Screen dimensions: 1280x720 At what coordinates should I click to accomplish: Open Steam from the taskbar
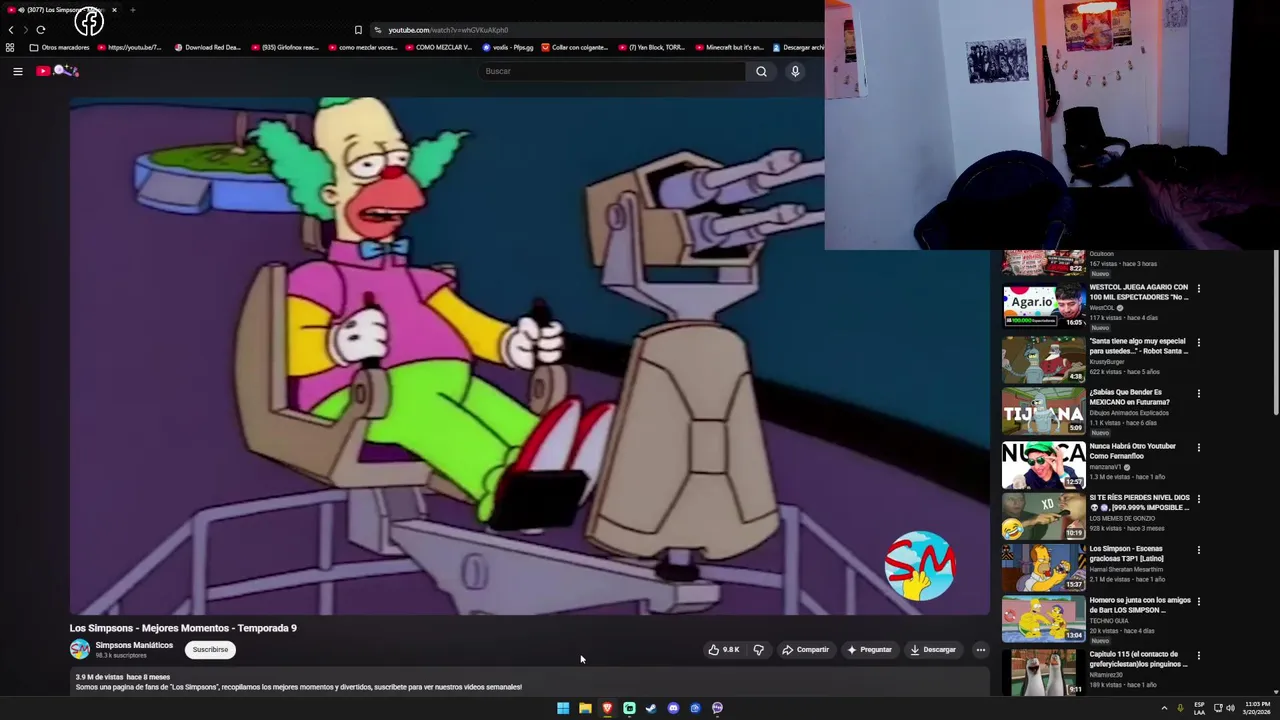coord(651,708)
